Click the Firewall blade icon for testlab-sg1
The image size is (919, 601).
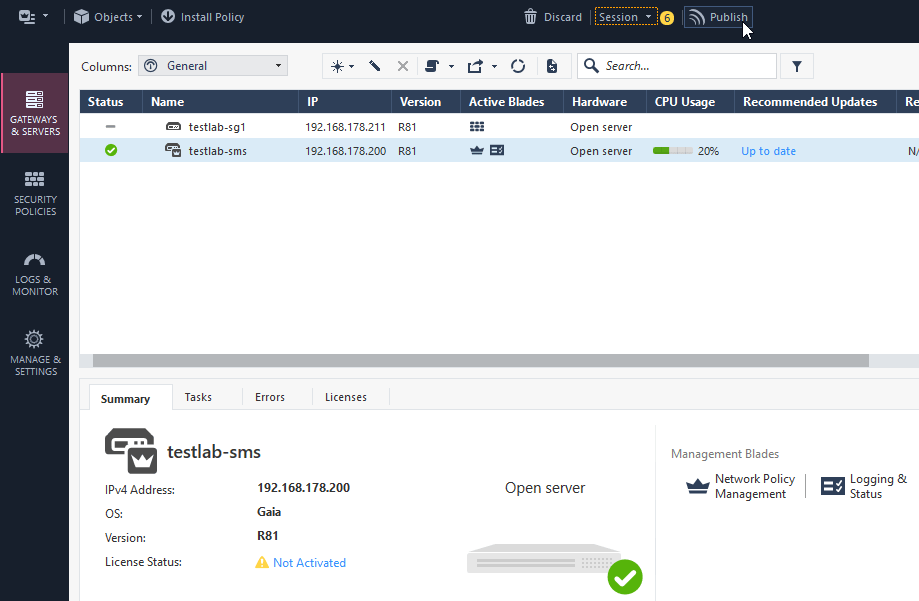click(477, 126)
